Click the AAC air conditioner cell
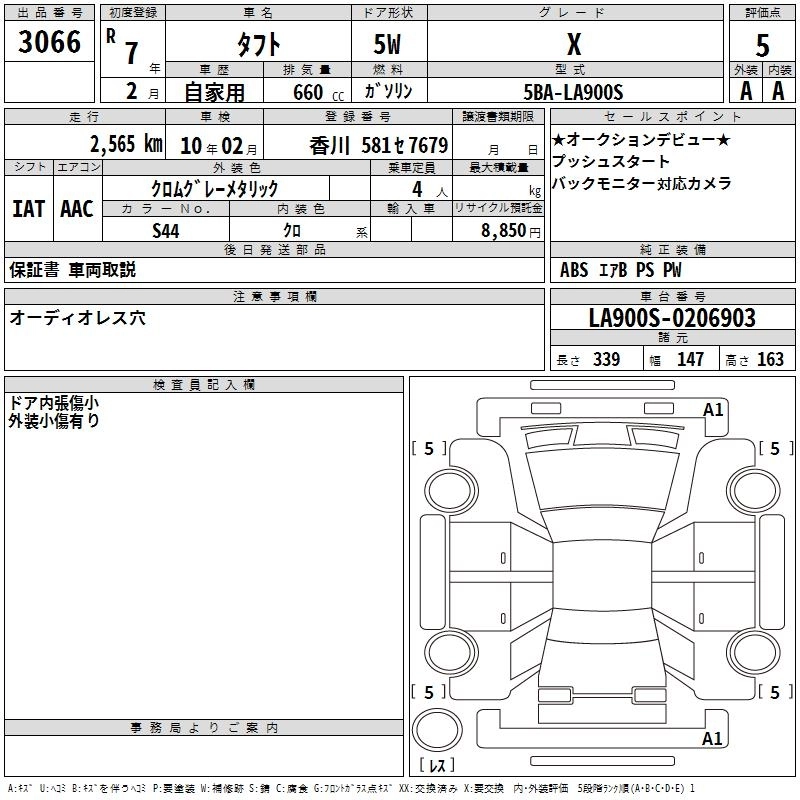 pos(76,209)
